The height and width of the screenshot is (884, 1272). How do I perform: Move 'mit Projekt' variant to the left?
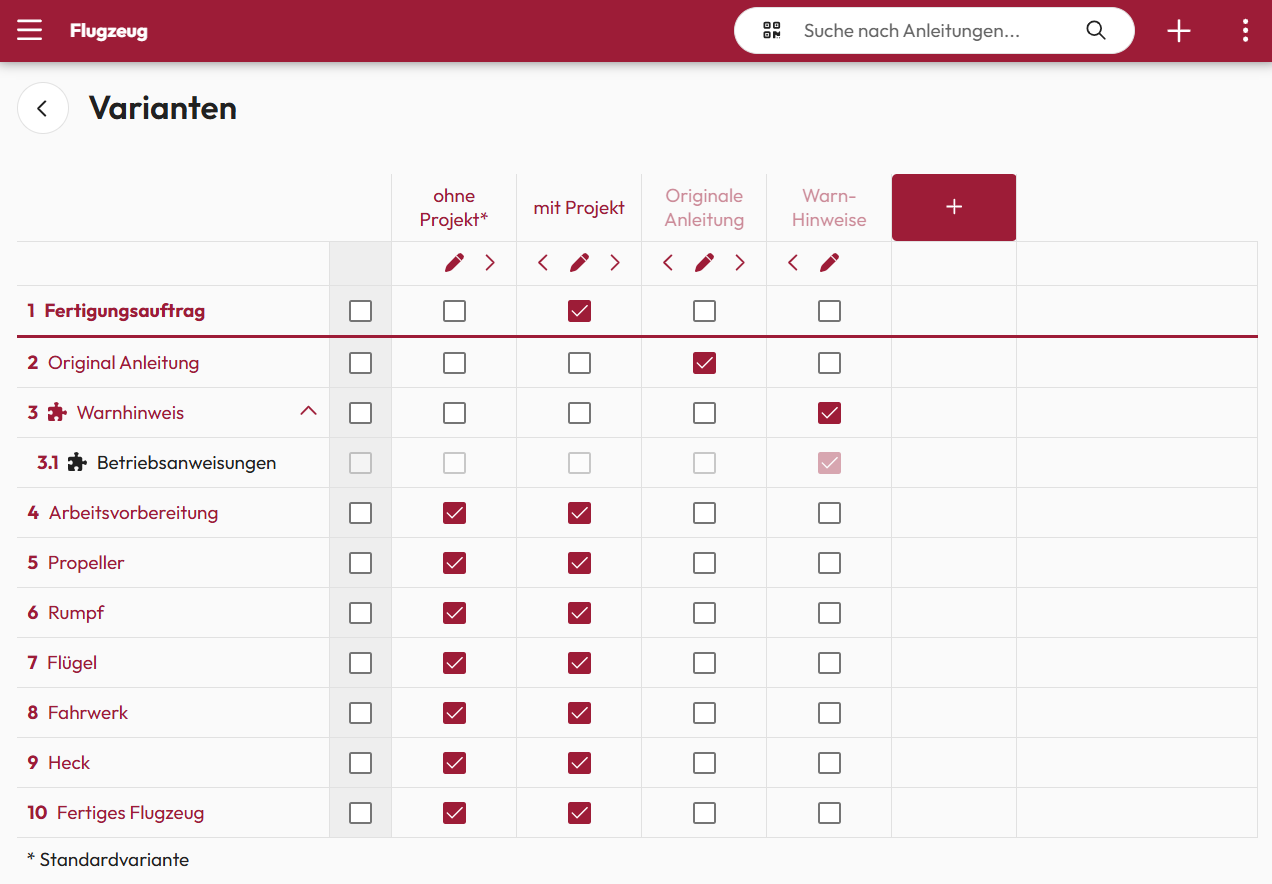point(543,263)
